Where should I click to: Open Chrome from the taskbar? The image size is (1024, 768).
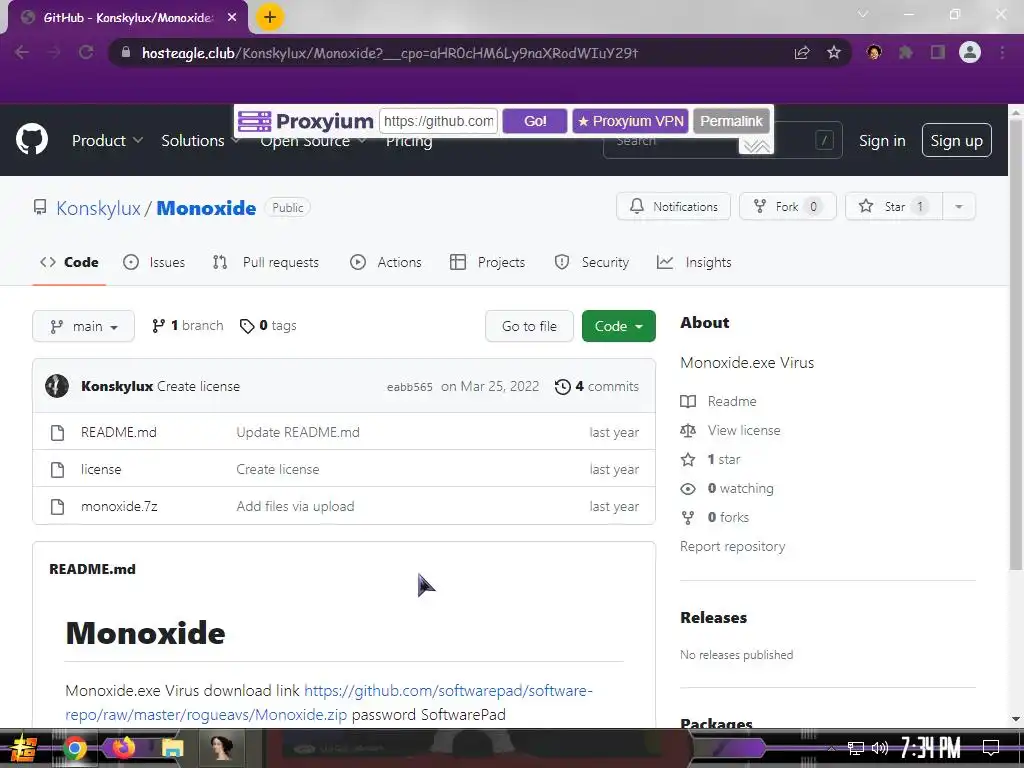74,748
